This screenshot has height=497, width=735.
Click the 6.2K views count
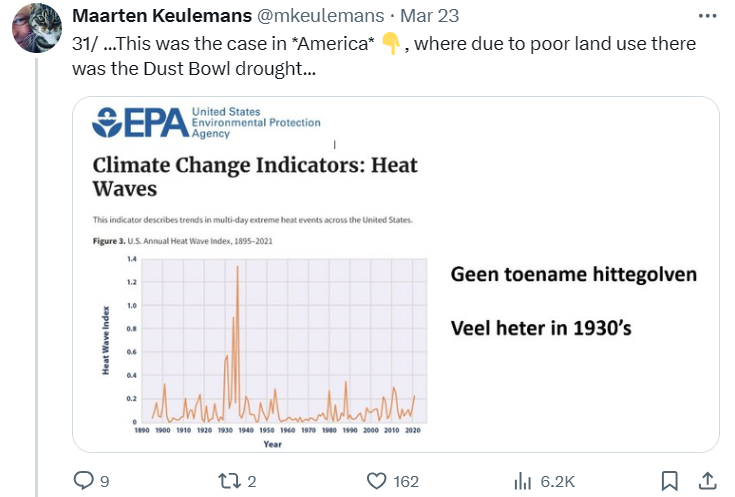pyautogui.click(x=558, y=482)
